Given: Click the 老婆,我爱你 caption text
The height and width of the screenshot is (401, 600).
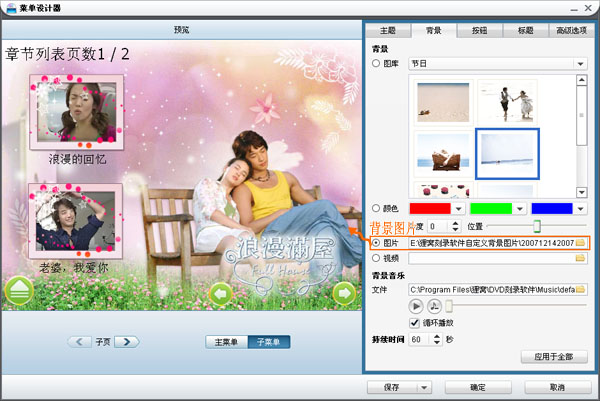Looking at the screenshot, I should (74, 267).
